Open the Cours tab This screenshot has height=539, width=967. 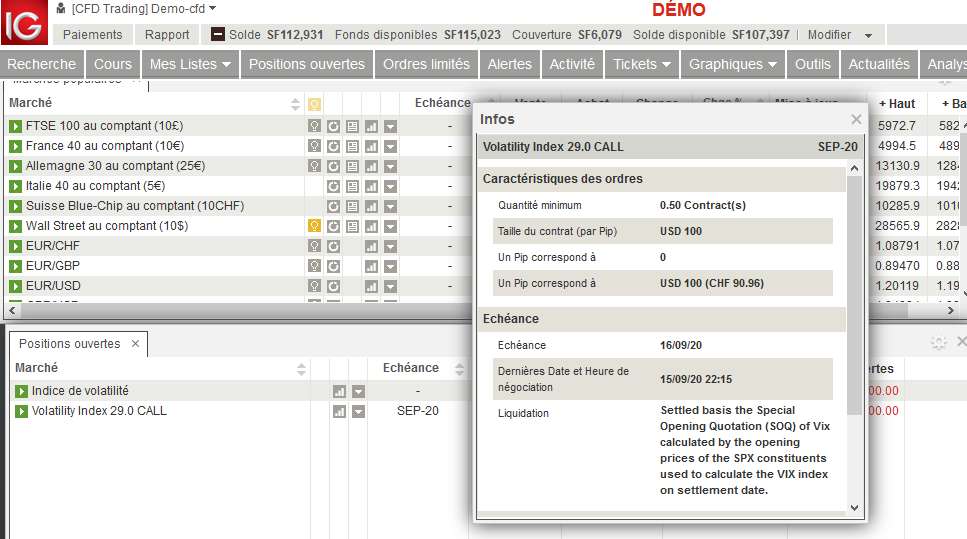coord(113,64)
